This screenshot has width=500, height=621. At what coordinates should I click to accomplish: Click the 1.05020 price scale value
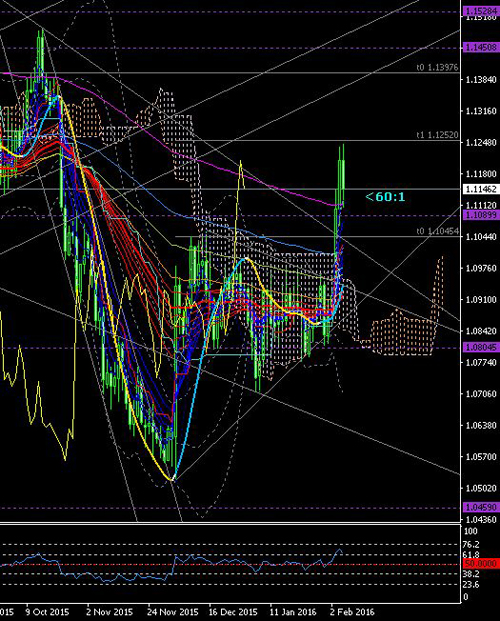[x=481, y=488]
